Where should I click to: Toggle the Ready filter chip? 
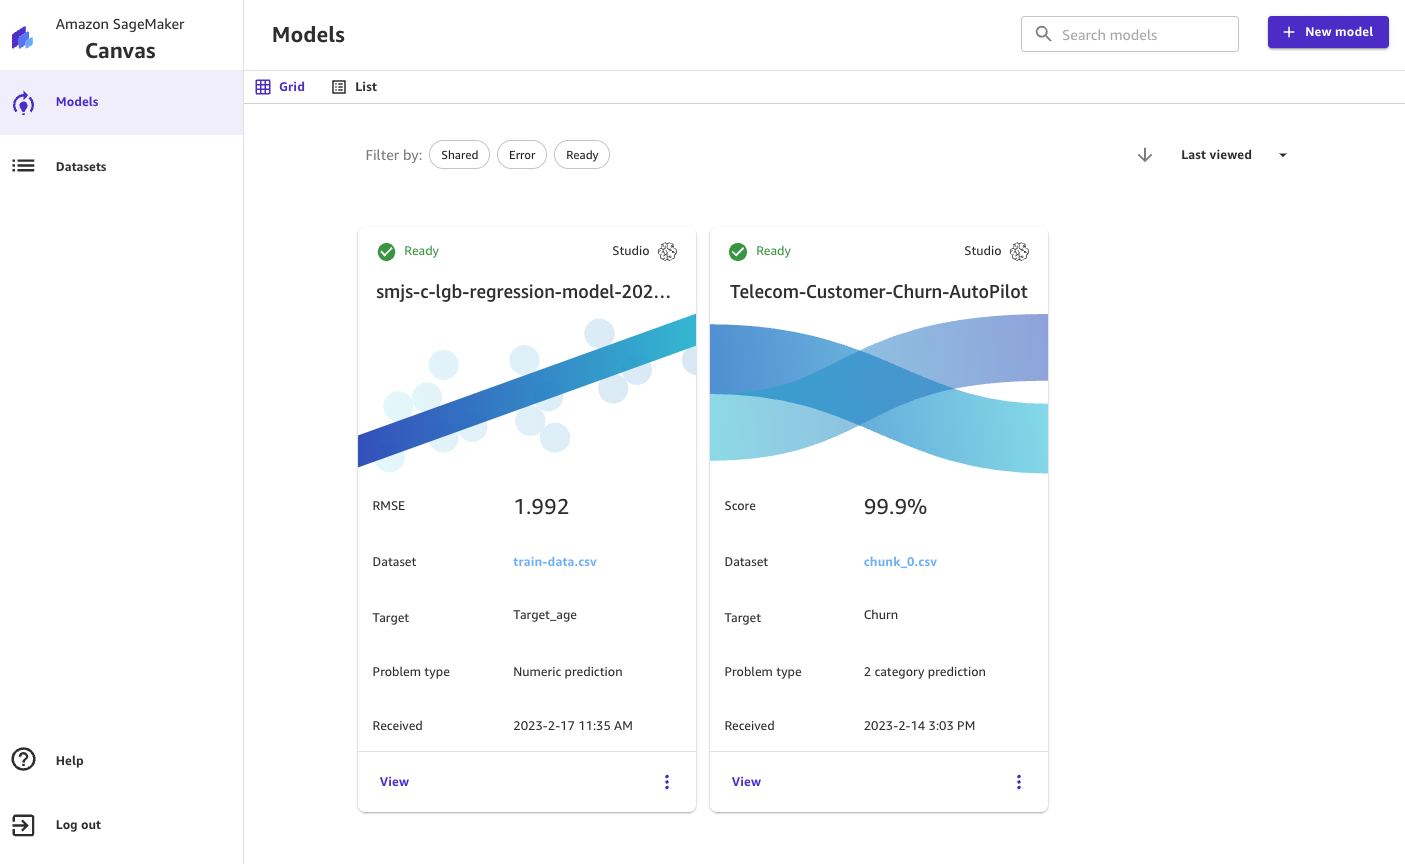[x=582, y=155]
